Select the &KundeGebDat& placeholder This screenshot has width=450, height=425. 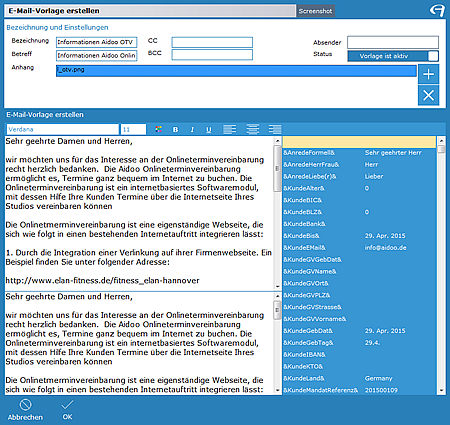tap(308, 331)
